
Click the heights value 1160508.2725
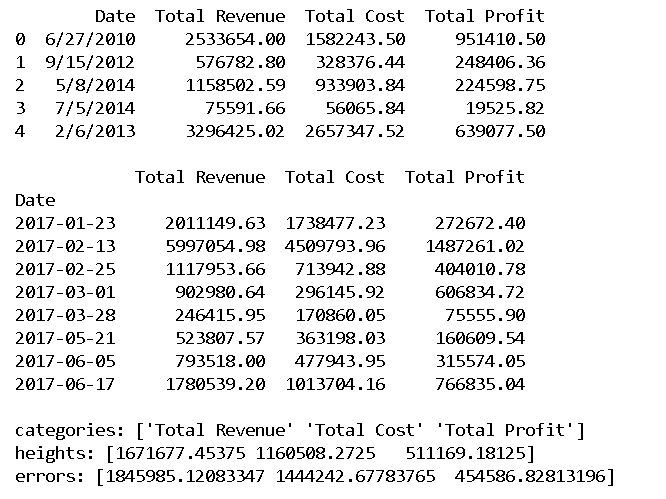coord(316,453)
